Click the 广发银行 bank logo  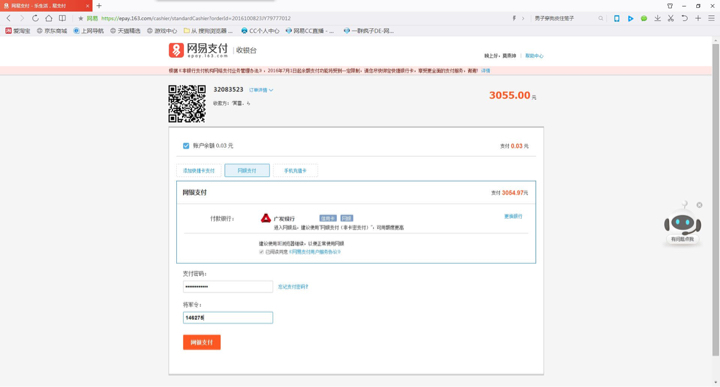[x=266, y=218]
